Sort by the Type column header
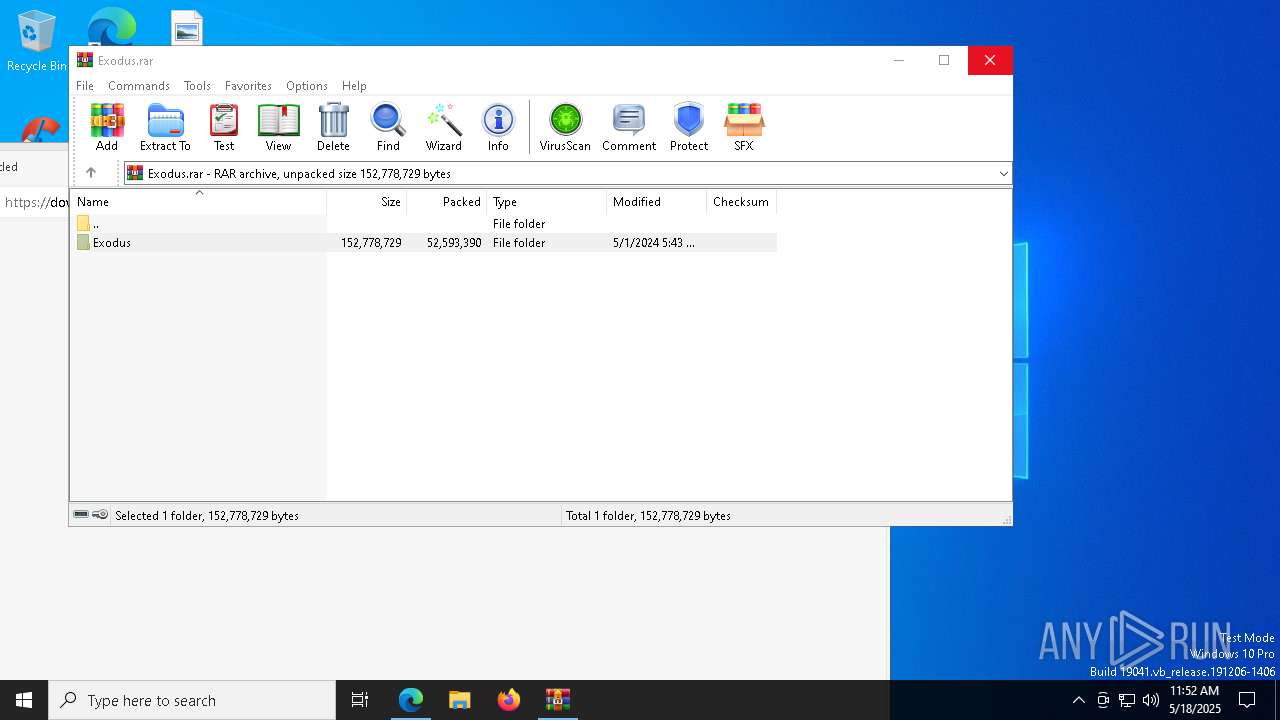The height and width of the screenshot is (720, 1280). (x=547, y=202)
